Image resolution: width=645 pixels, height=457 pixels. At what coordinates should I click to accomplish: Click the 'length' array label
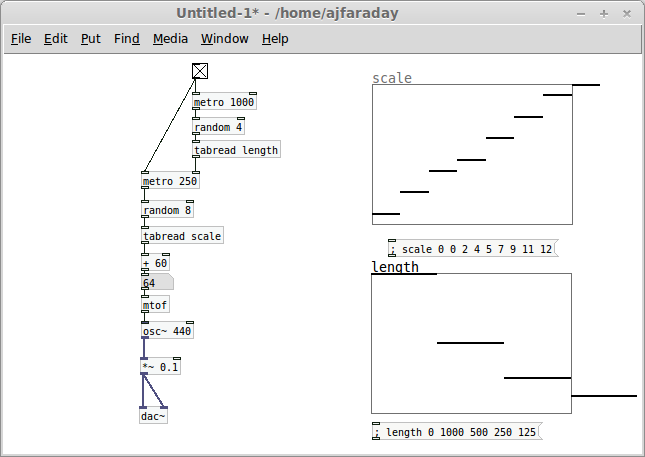[x=395, y=267]
